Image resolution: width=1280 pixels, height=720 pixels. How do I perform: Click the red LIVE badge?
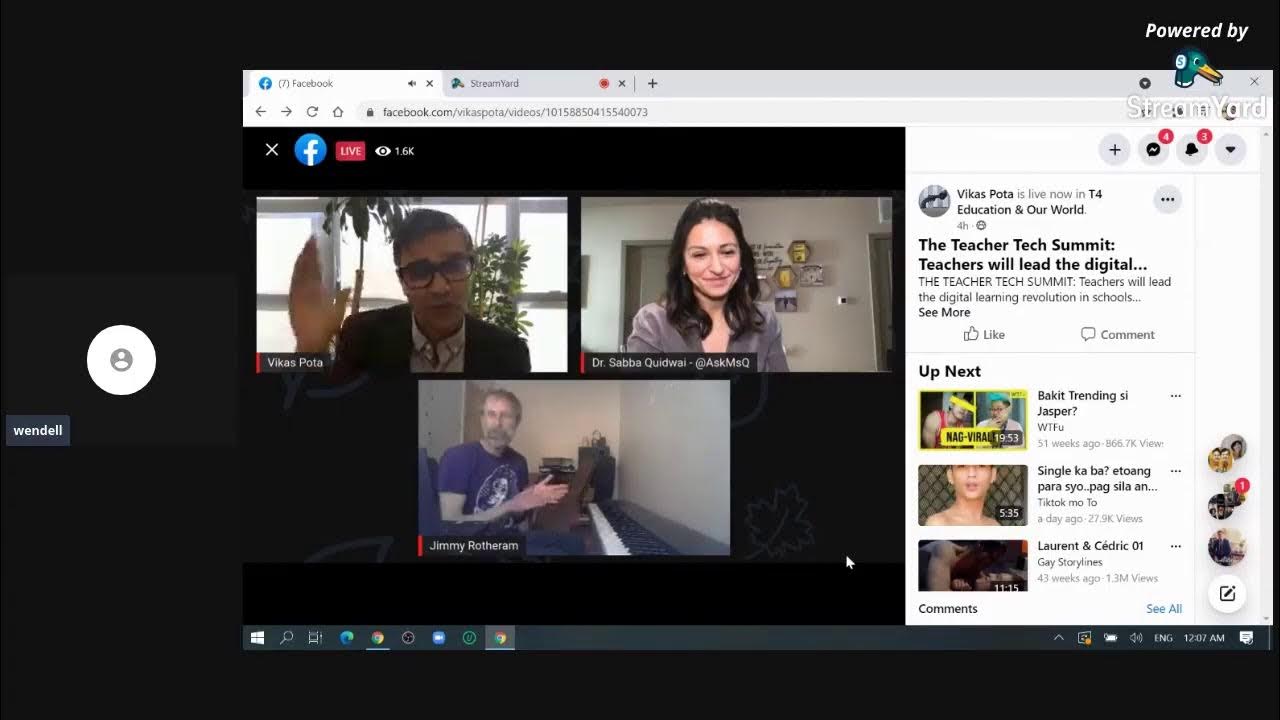click(x=350, y=151)
